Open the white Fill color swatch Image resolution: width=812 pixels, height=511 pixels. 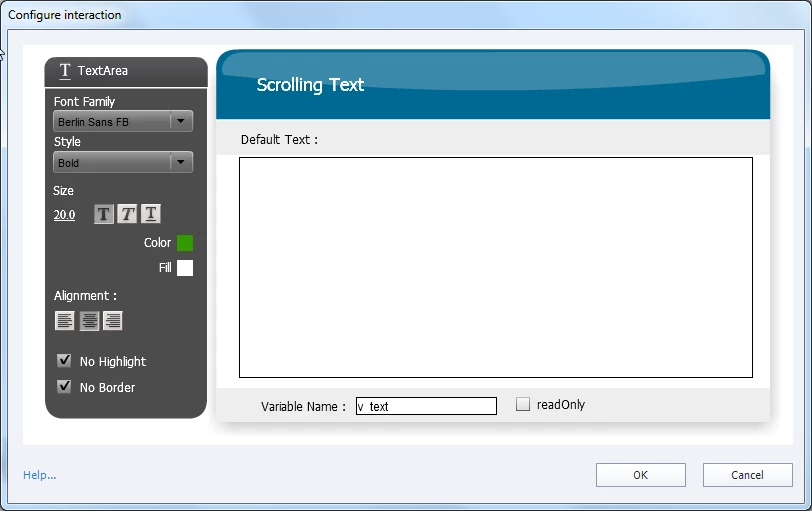click(x=185, y=268)
